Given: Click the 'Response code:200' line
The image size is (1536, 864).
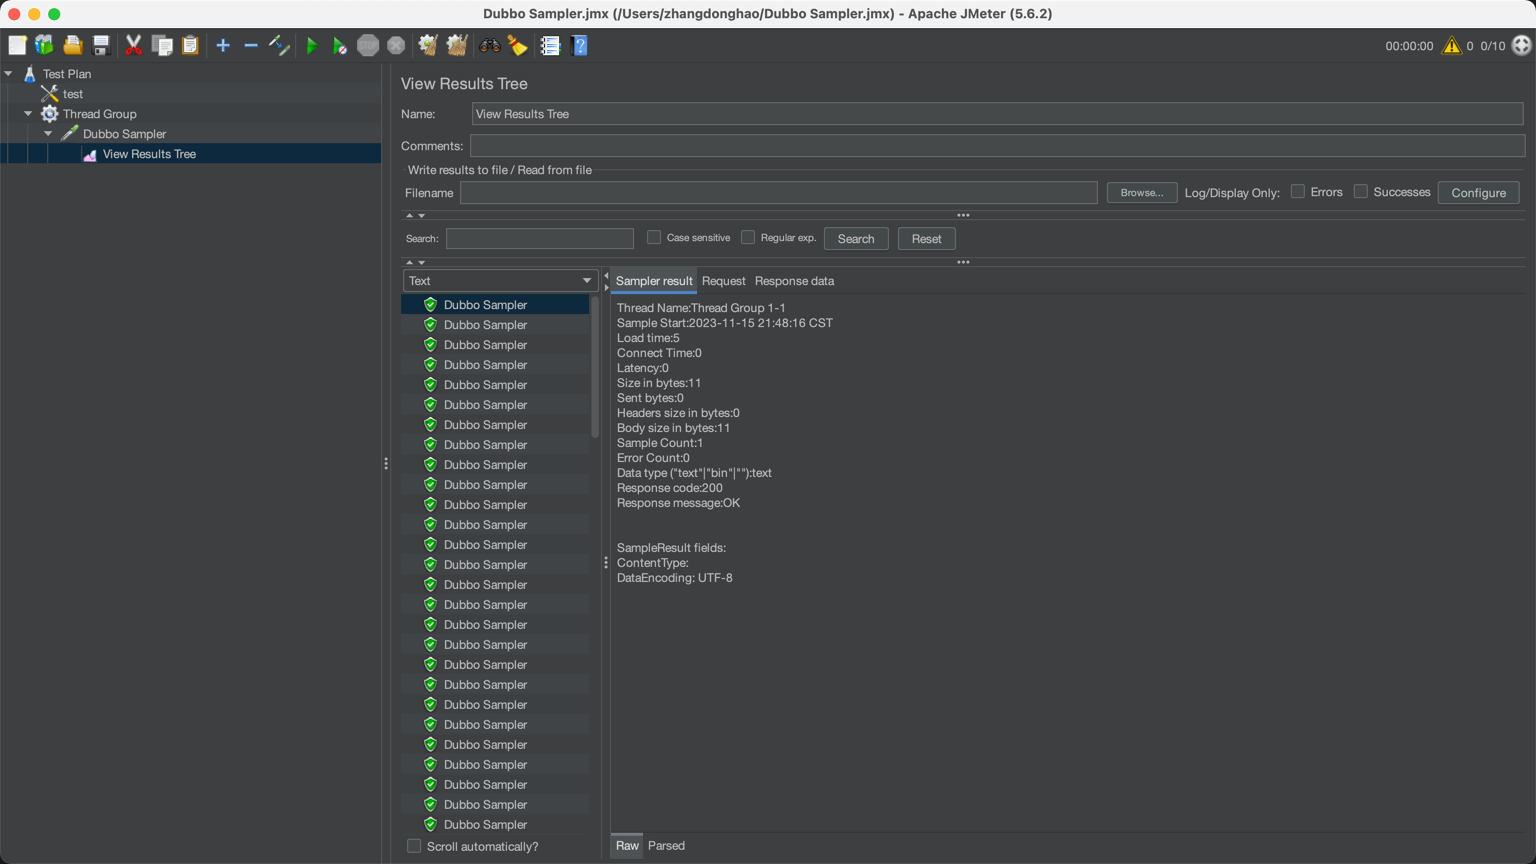Looking at the screenshot, I should [x=670, y=488].
